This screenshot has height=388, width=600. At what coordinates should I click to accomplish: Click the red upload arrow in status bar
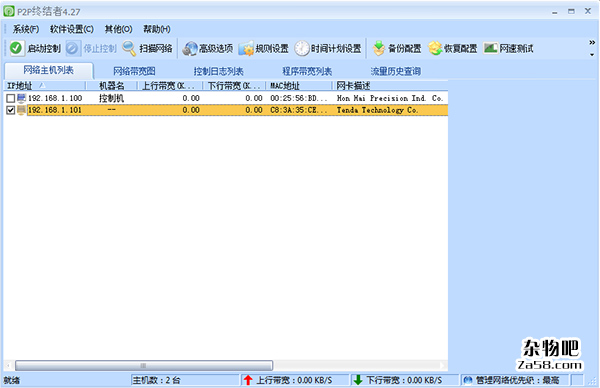tap(248, 380)
